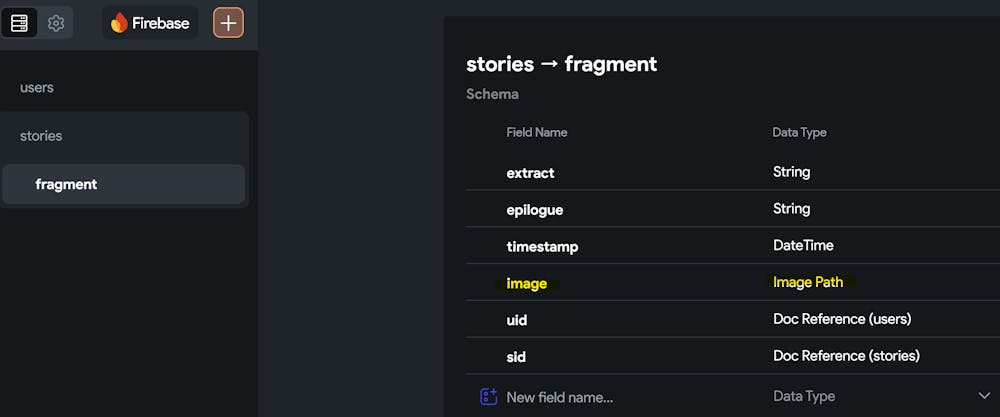Expand the Data Type dropdown chevron
Viewport: 1000px width, 417px height.
[x=983, y=396]
